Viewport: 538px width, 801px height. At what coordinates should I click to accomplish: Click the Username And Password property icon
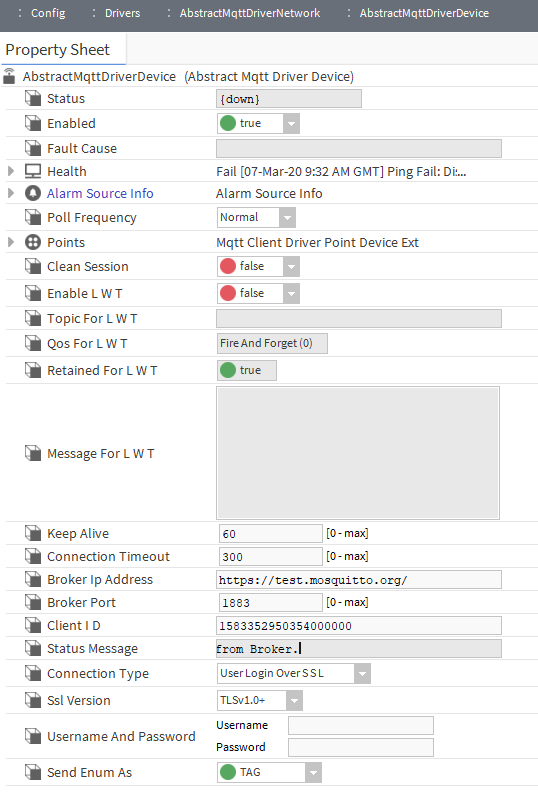[x=33, y=736]
